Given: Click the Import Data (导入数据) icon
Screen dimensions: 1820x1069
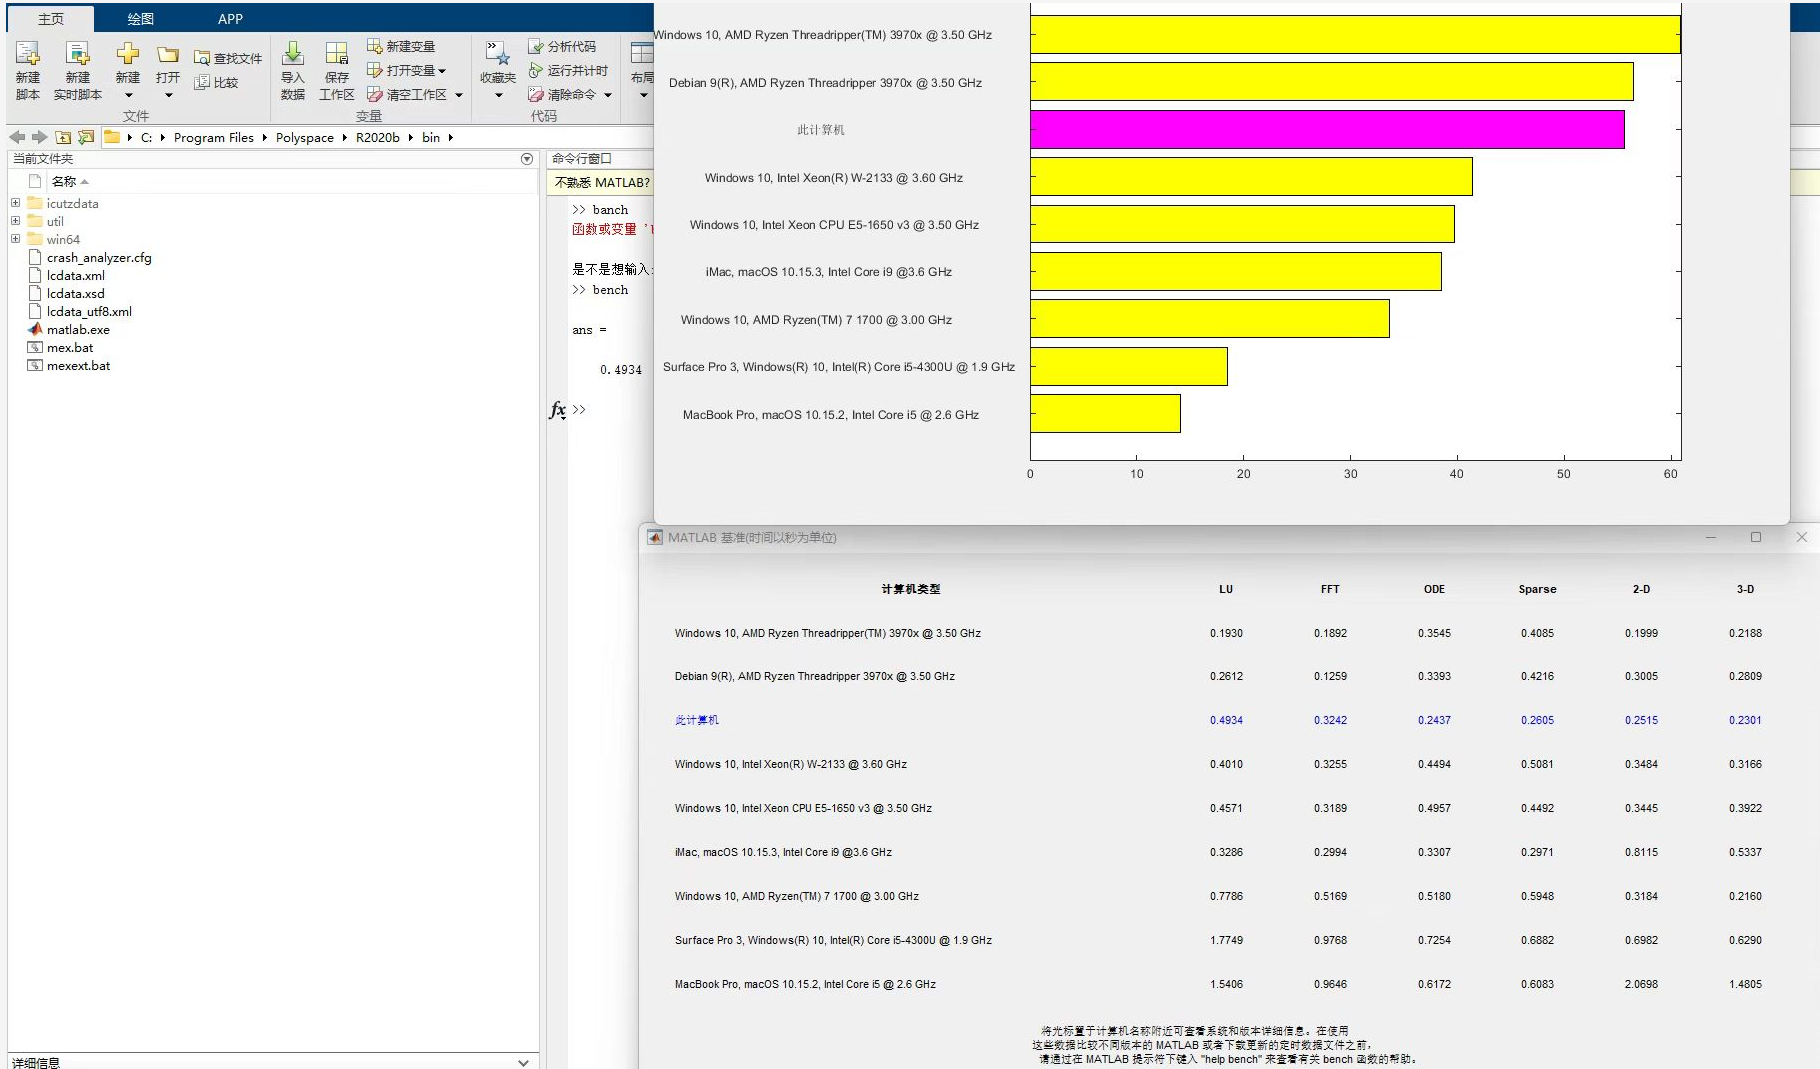Looking at the screenshot, I should [293, 56].
